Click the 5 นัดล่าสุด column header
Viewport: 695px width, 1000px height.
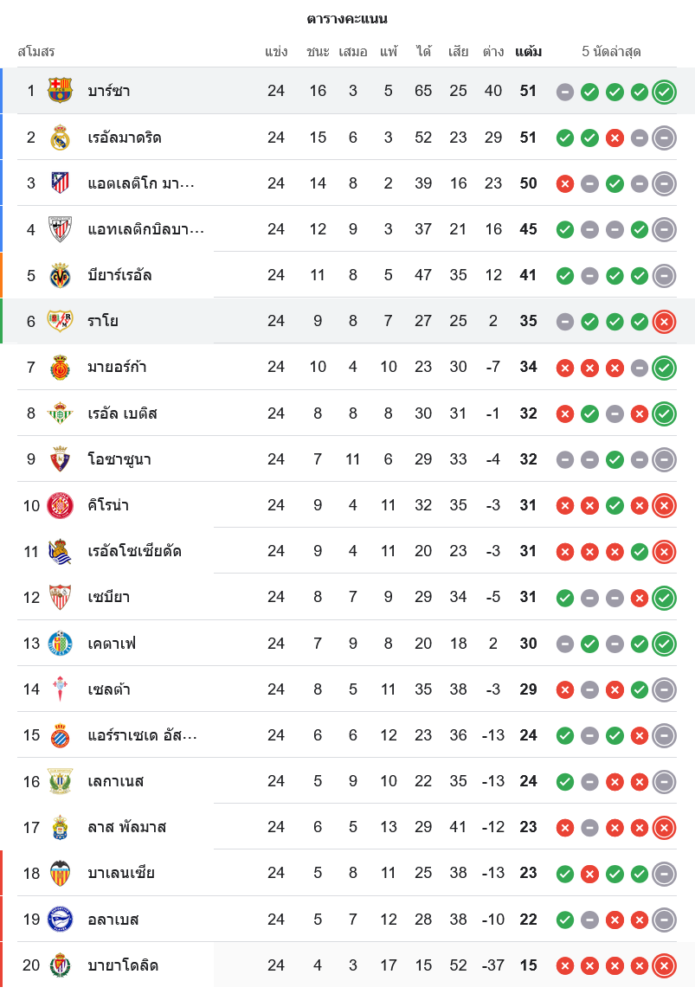click(611, 51)
